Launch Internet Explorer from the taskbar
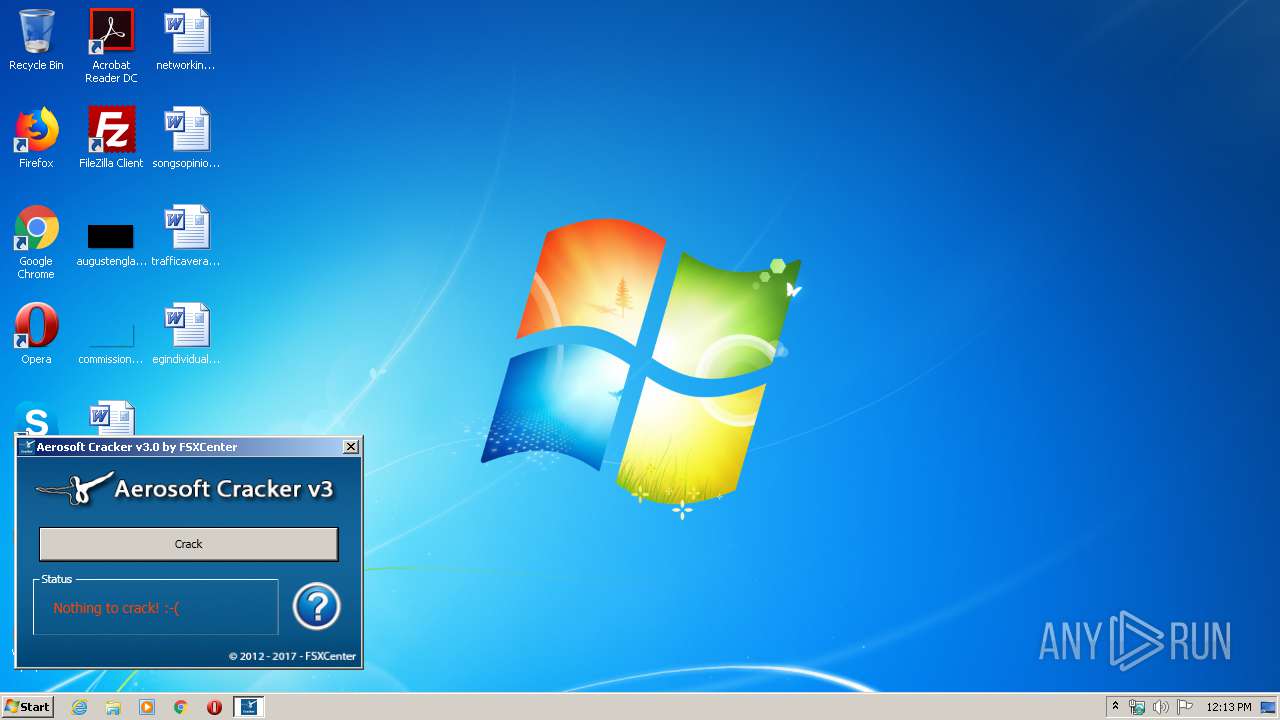The image size is (1280, 720). pyautogui.click(x=79, y=707)
